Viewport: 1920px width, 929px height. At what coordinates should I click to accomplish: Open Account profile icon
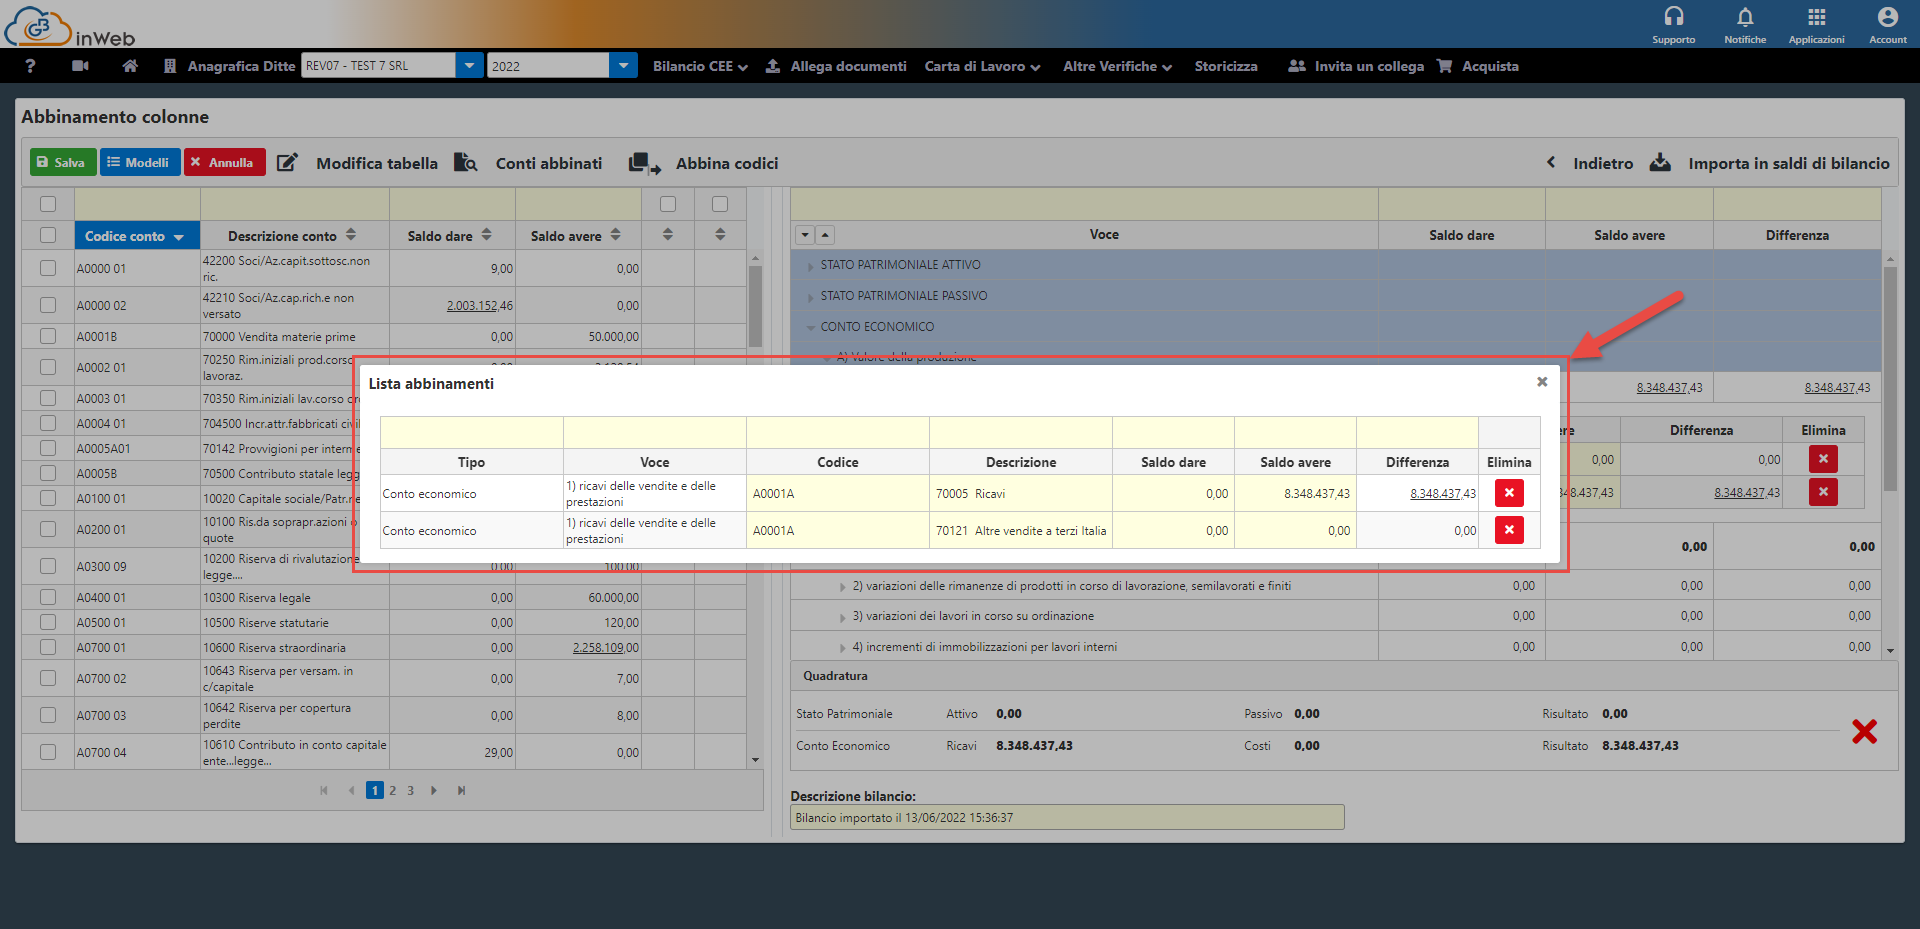(1888, 16)
